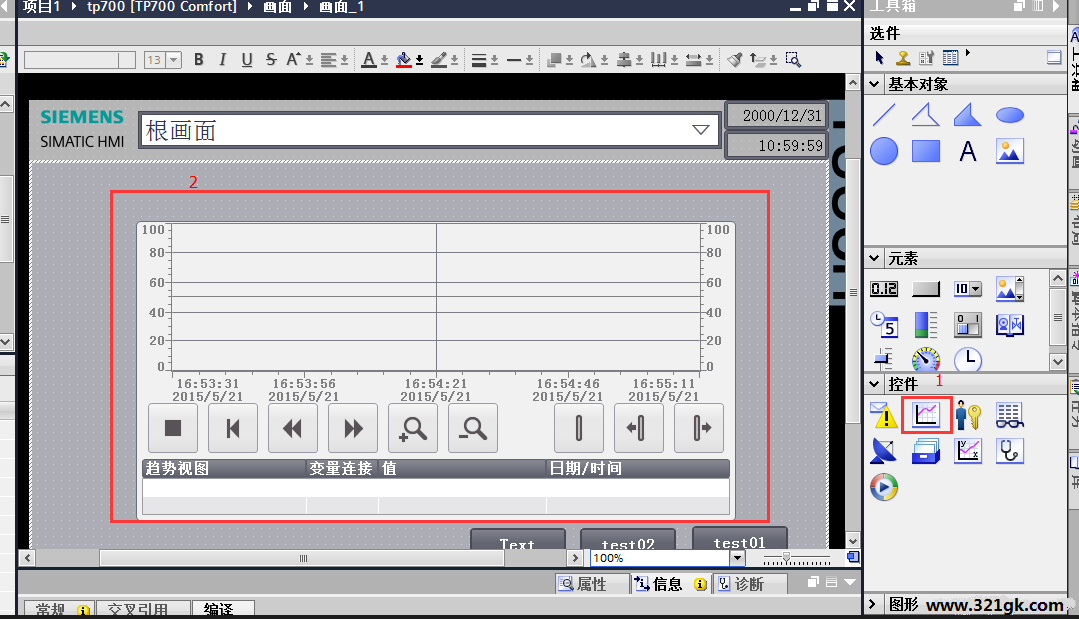Screen dimensions: 1079x619
Task: Toggle underline formatting
Action: tap(247, 60)
